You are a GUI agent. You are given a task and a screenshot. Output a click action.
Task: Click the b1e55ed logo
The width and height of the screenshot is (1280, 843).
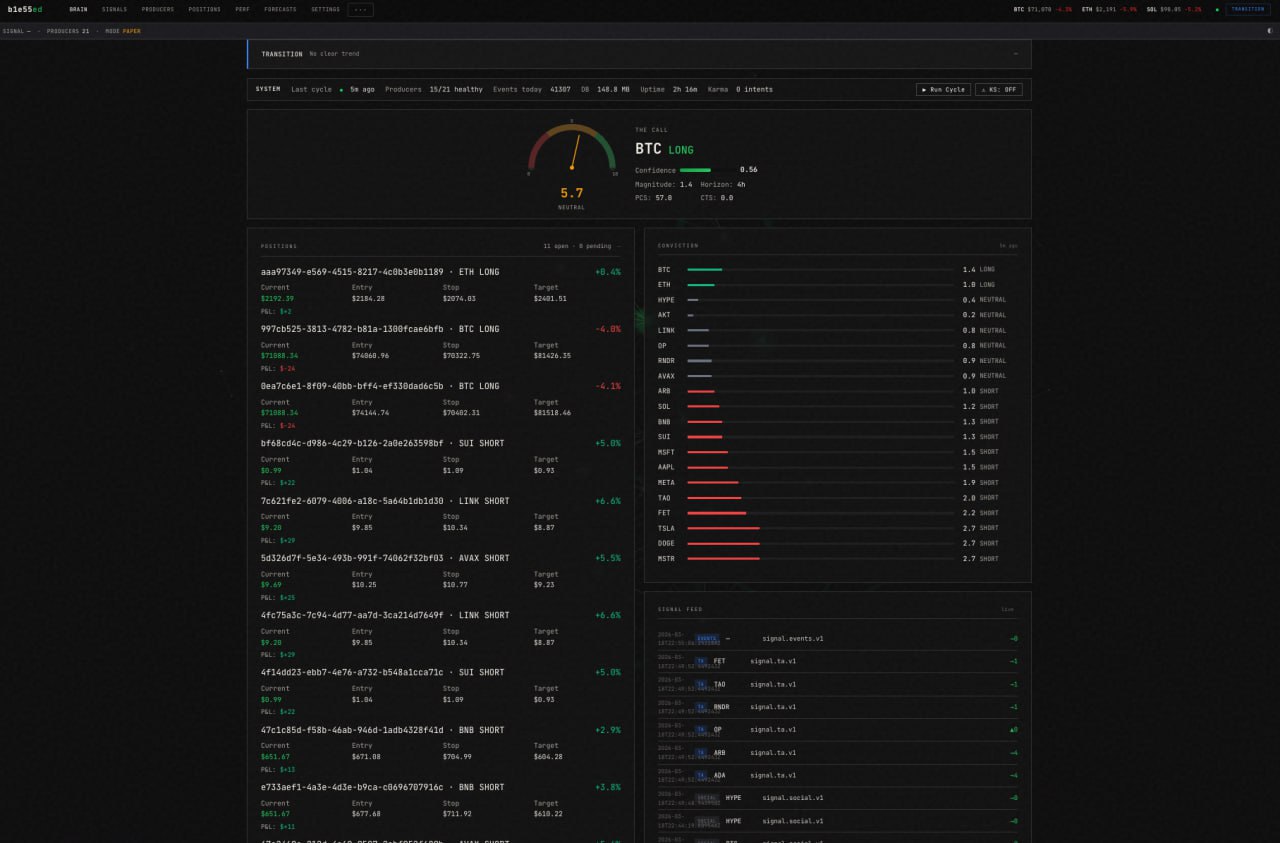[25, 9]
